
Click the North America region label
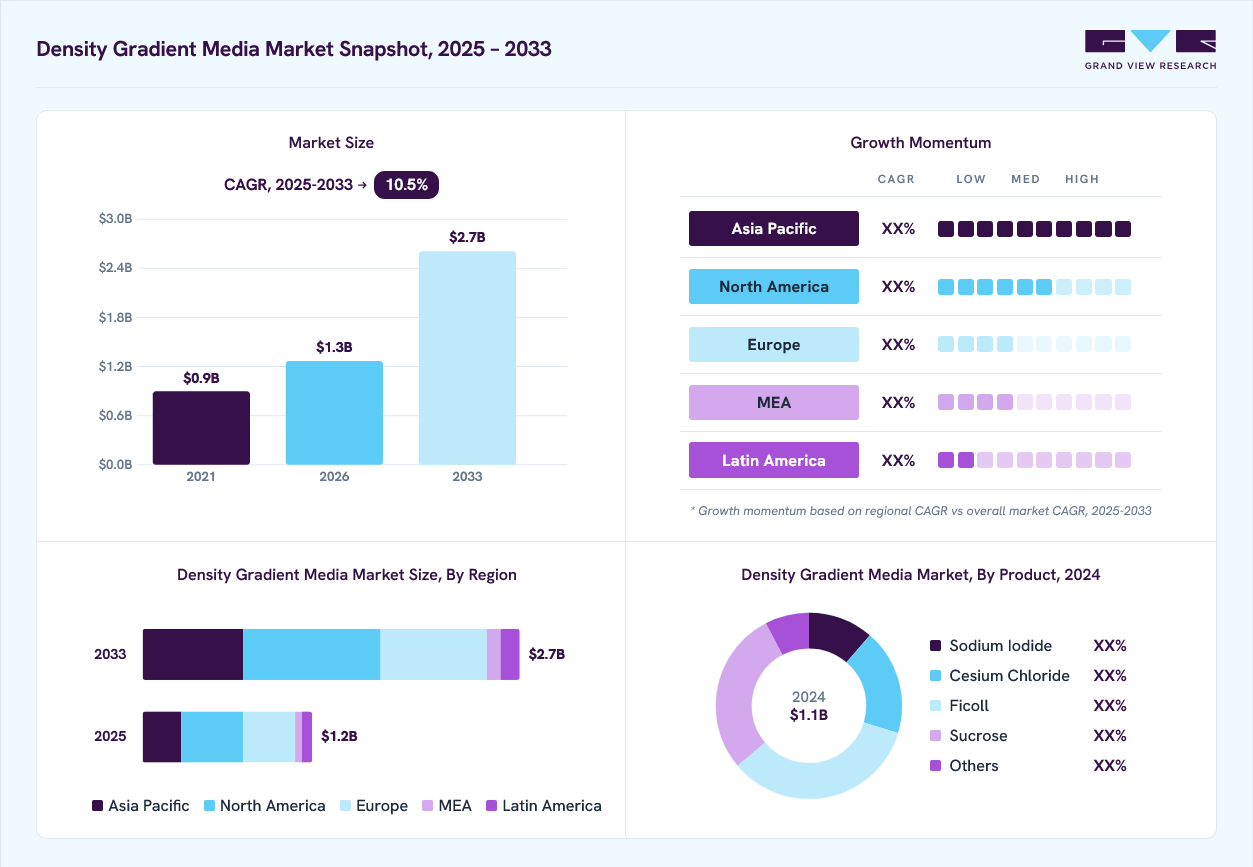[774, 286]
